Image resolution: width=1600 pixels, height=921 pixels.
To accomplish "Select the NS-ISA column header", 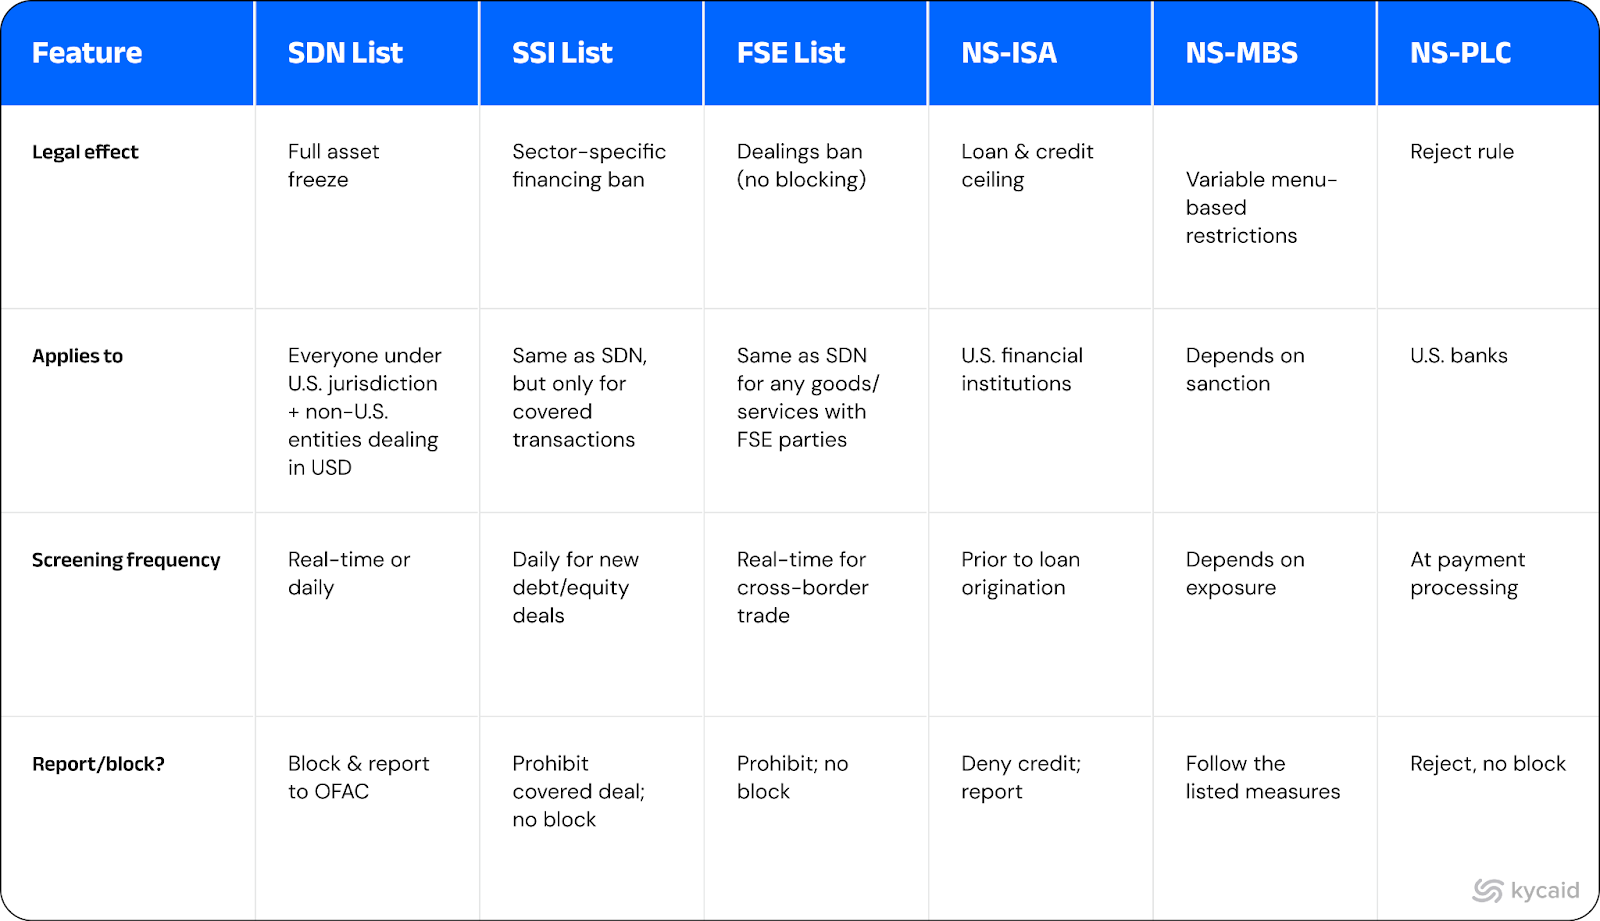I will 1009,53.
